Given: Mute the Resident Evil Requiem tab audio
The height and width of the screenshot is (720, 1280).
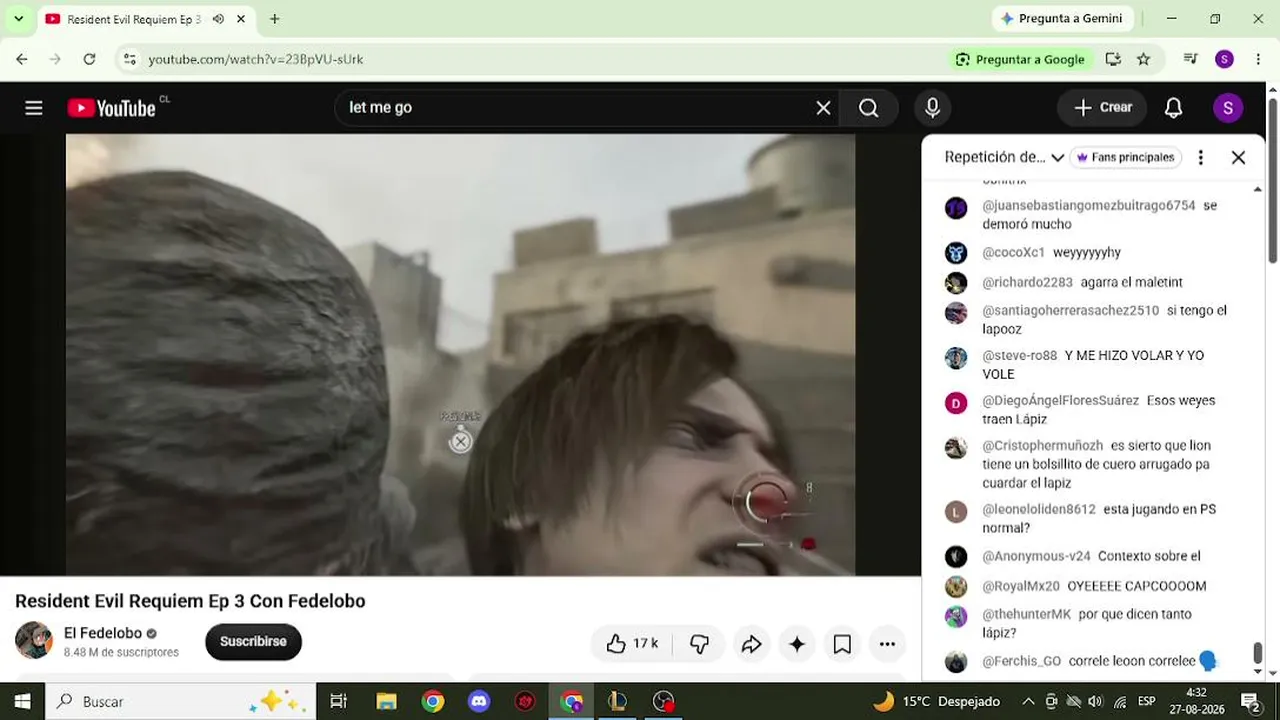Looking at the screenshot, I should (218, 19).
